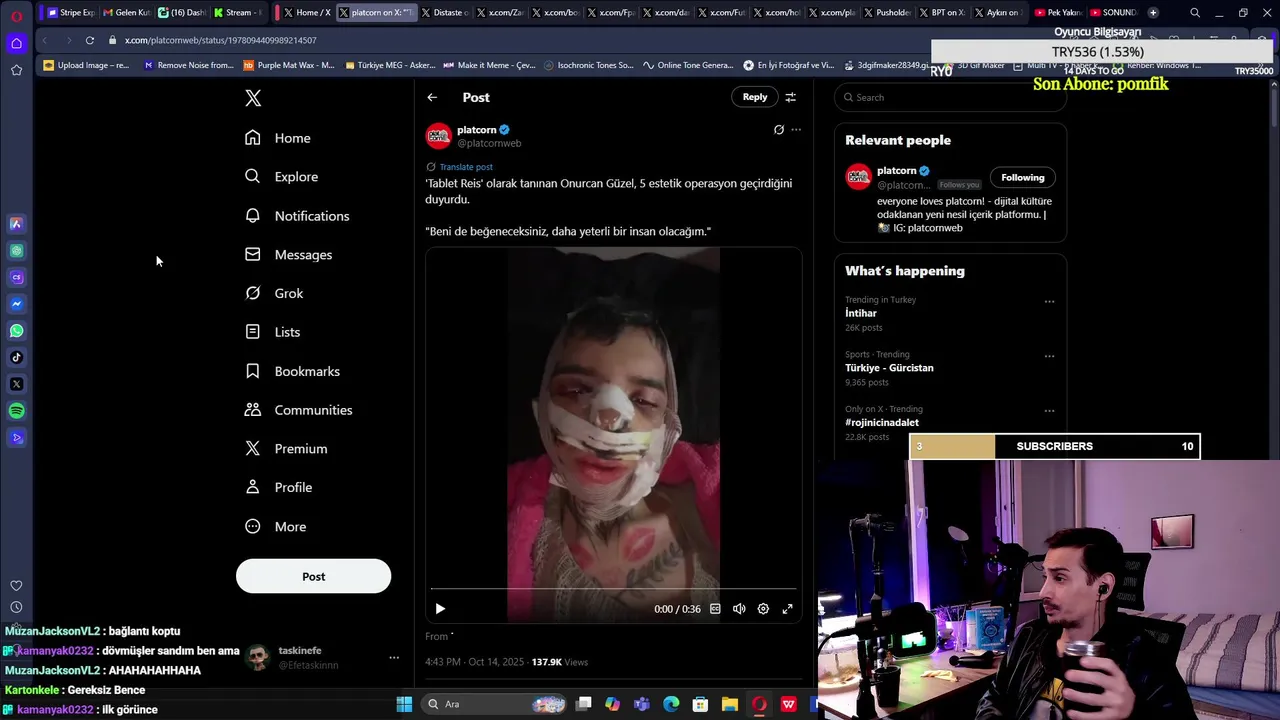The width and height of the screenshot is (1280, 720).
Task: Switch to the Stream browser tab
Action: [238, 12]
